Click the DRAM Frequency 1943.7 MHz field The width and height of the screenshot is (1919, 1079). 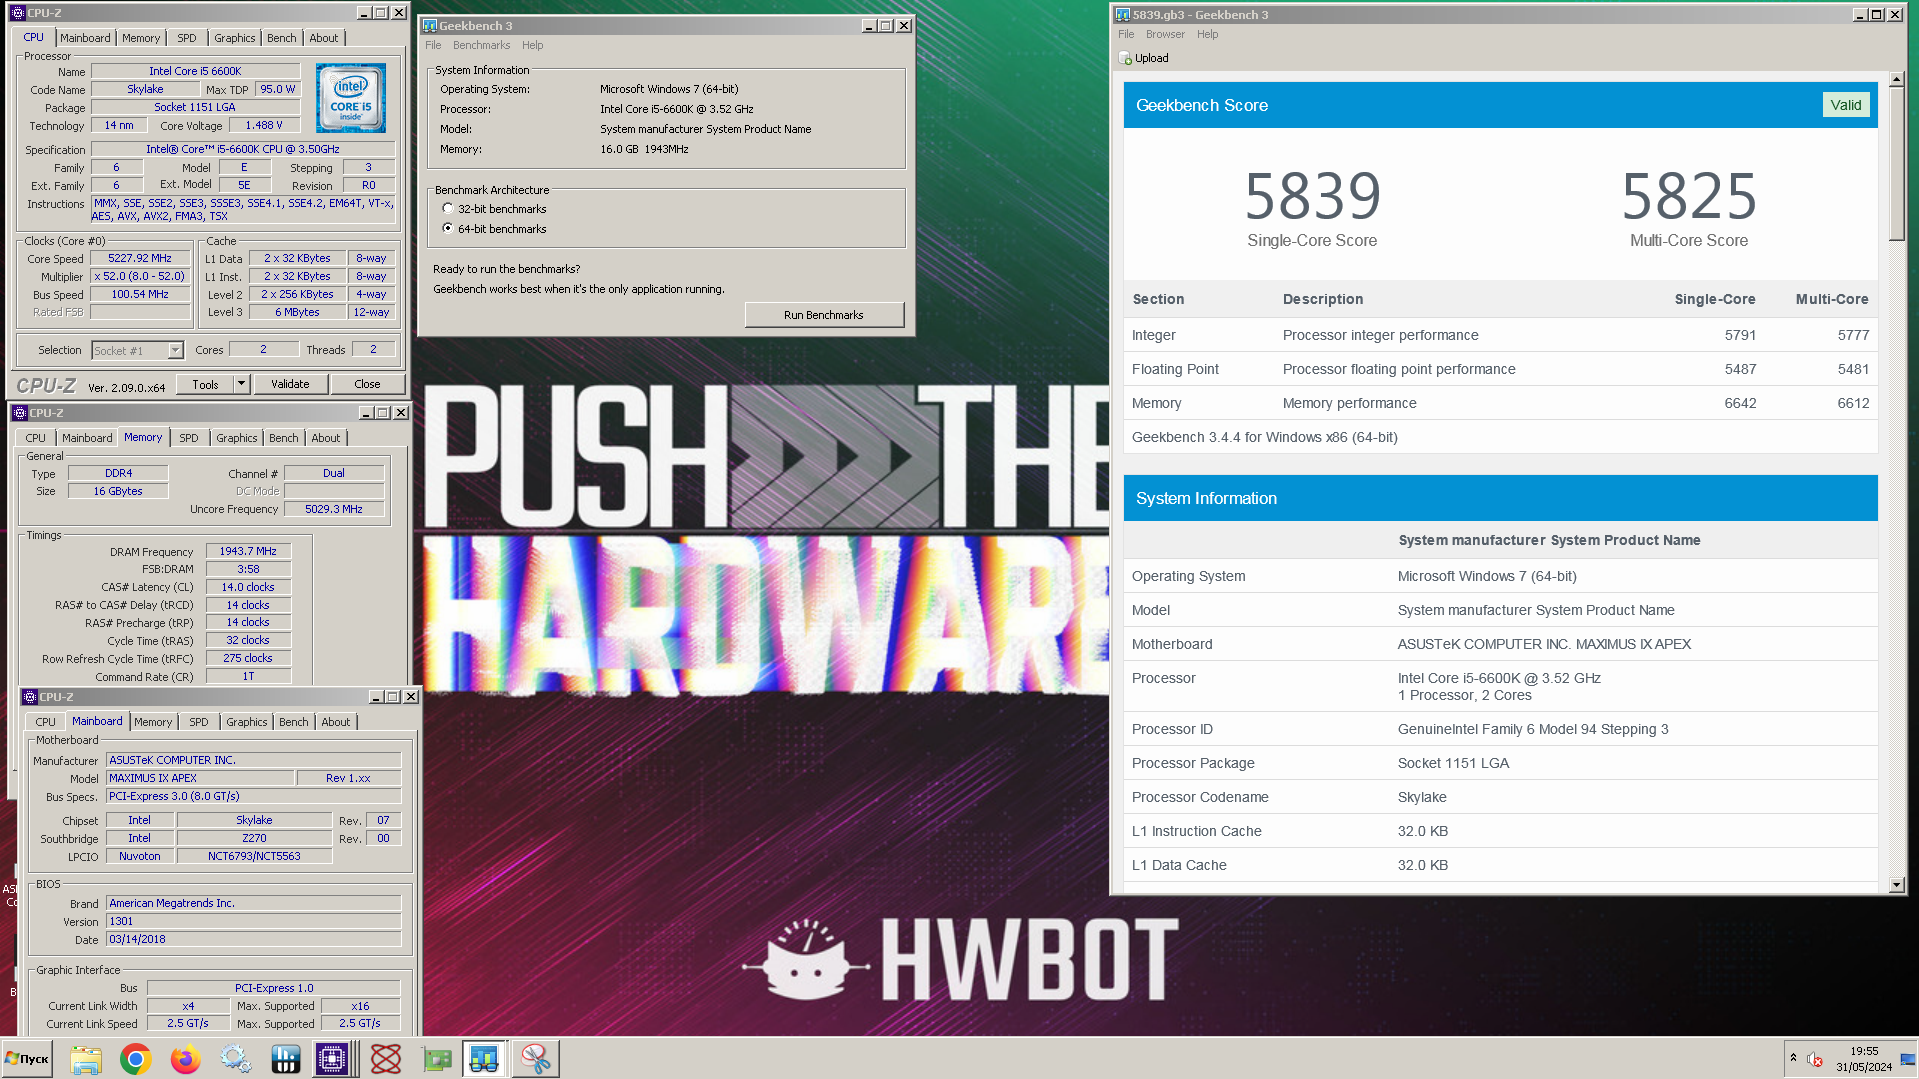pos(248,551)
